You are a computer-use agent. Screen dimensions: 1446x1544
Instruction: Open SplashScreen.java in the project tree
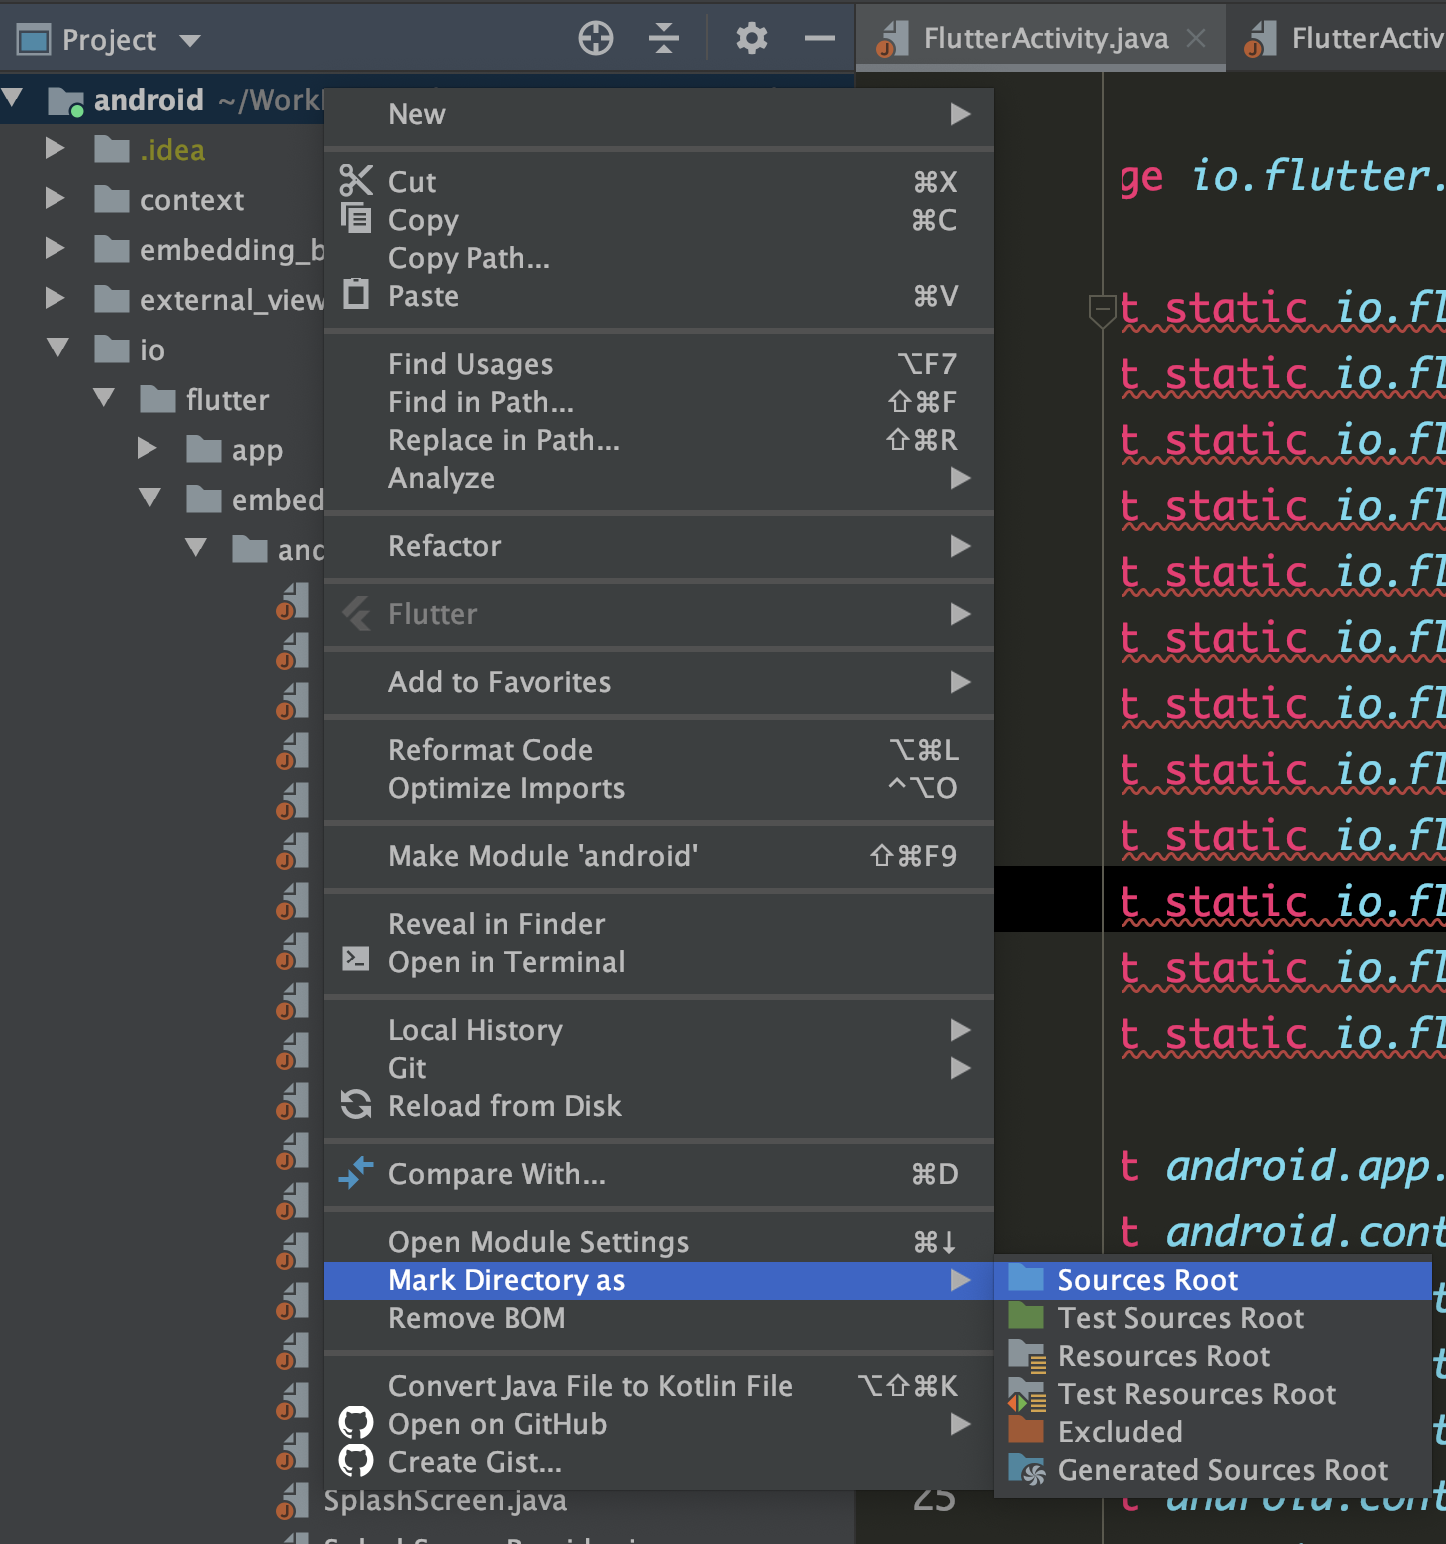(445, 1499)
